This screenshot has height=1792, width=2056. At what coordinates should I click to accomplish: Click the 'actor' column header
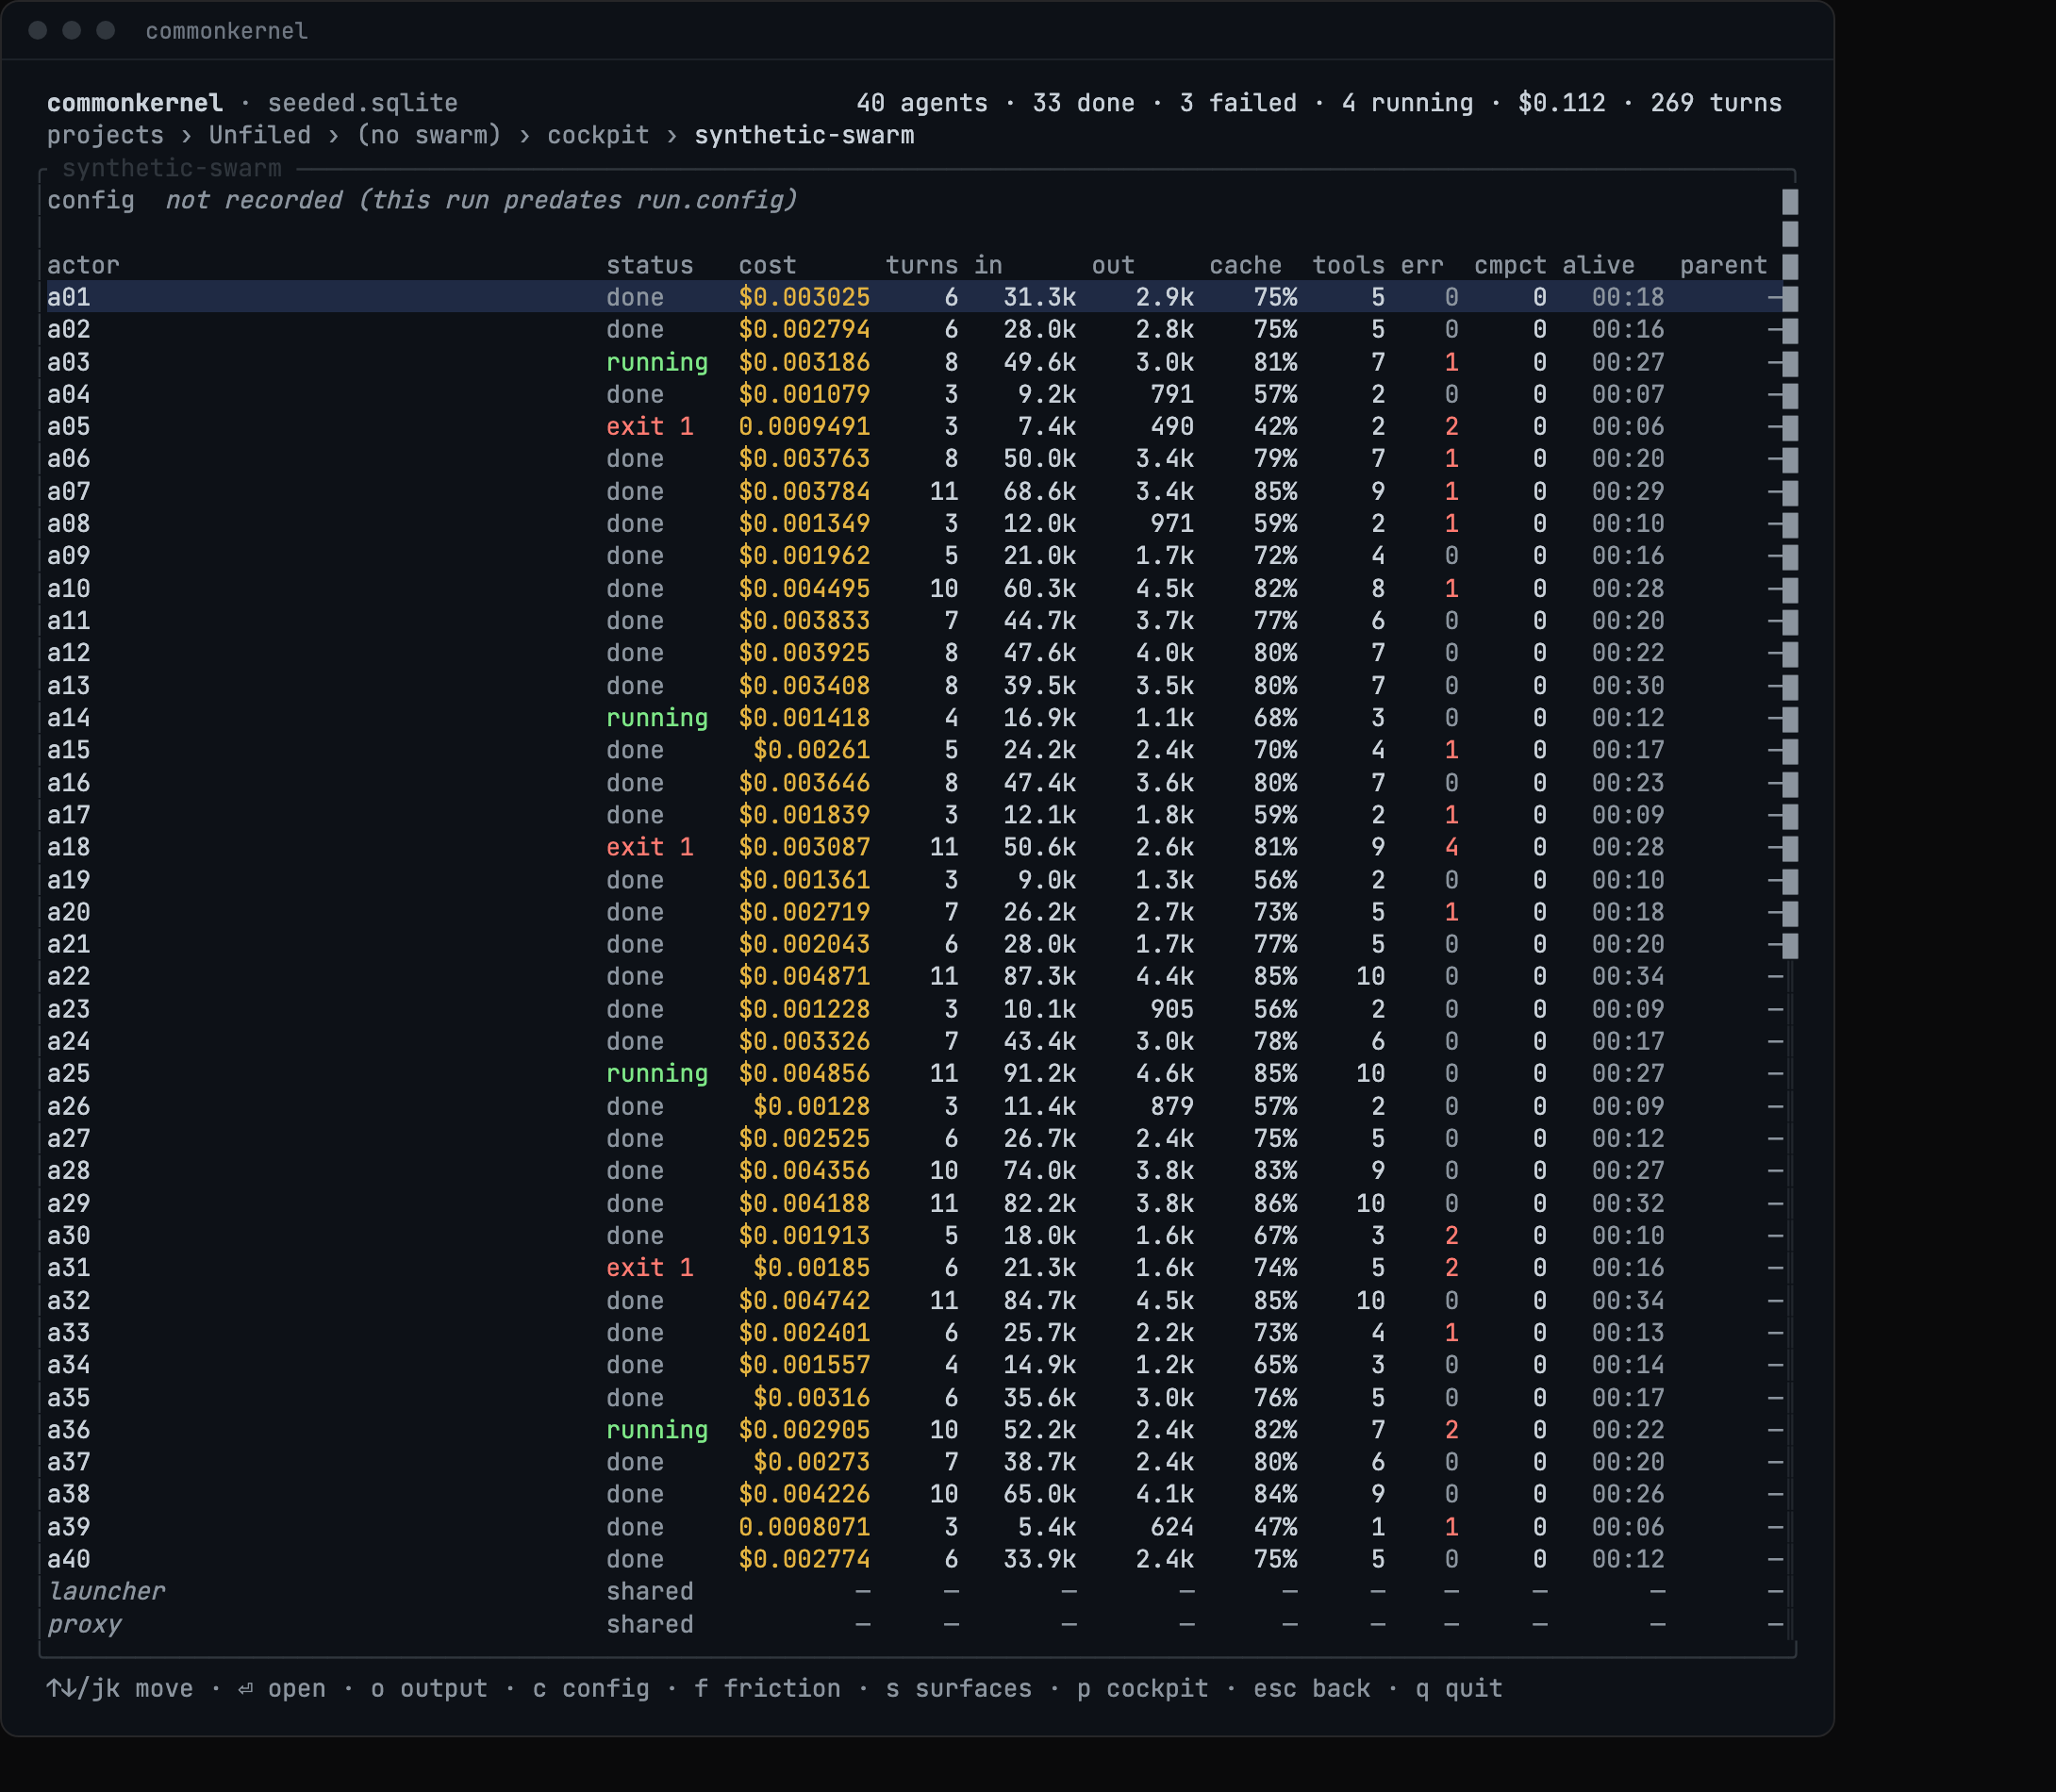[x=83, y=265]
